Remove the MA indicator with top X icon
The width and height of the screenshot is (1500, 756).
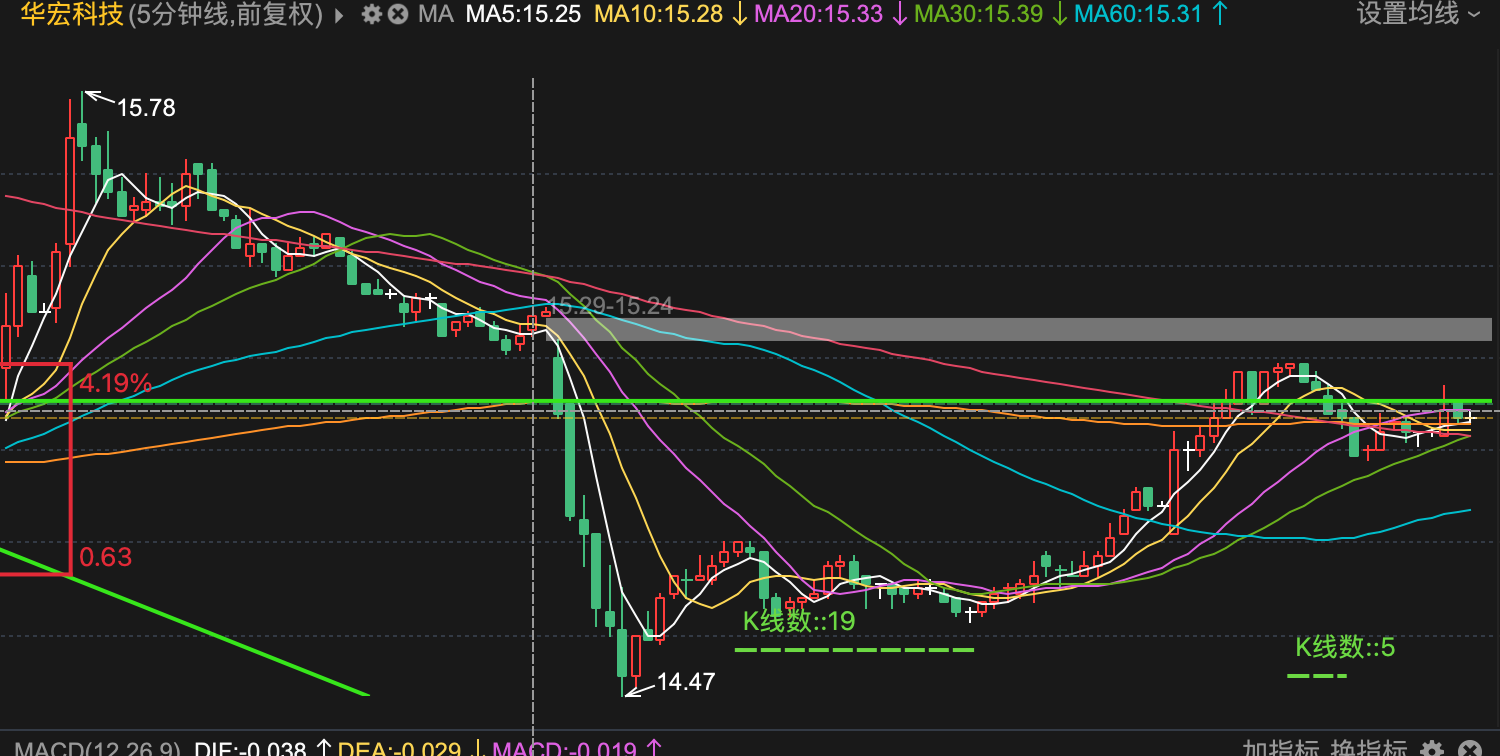[x=398, y=15]
